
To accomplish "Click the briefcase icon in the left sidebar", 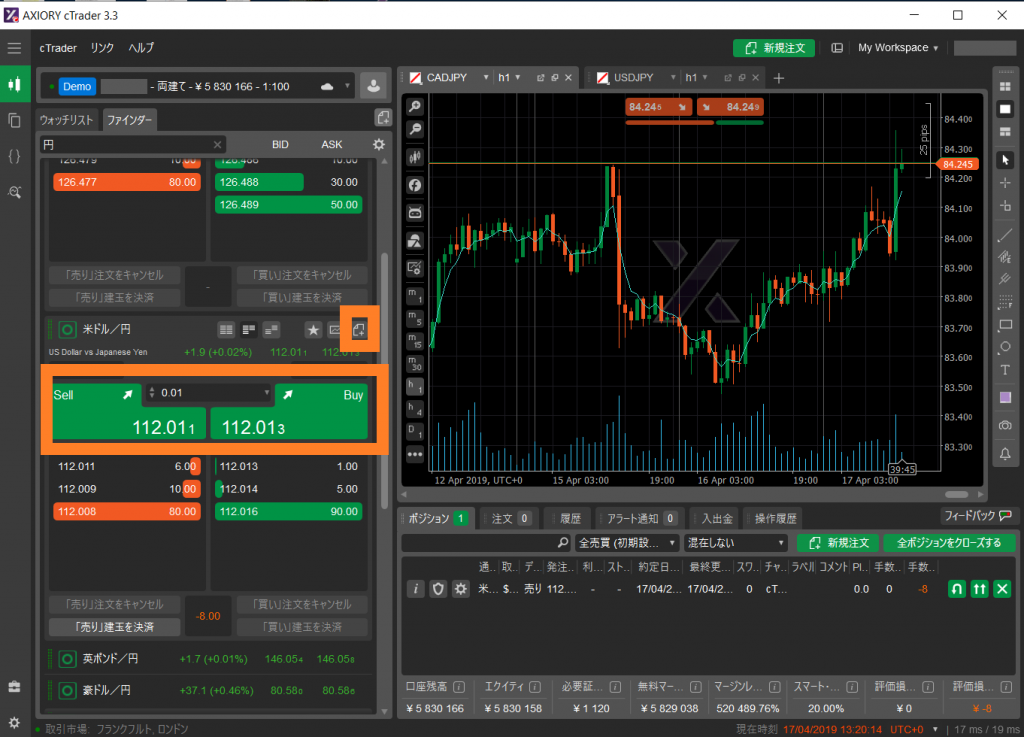I will (14, 687).
